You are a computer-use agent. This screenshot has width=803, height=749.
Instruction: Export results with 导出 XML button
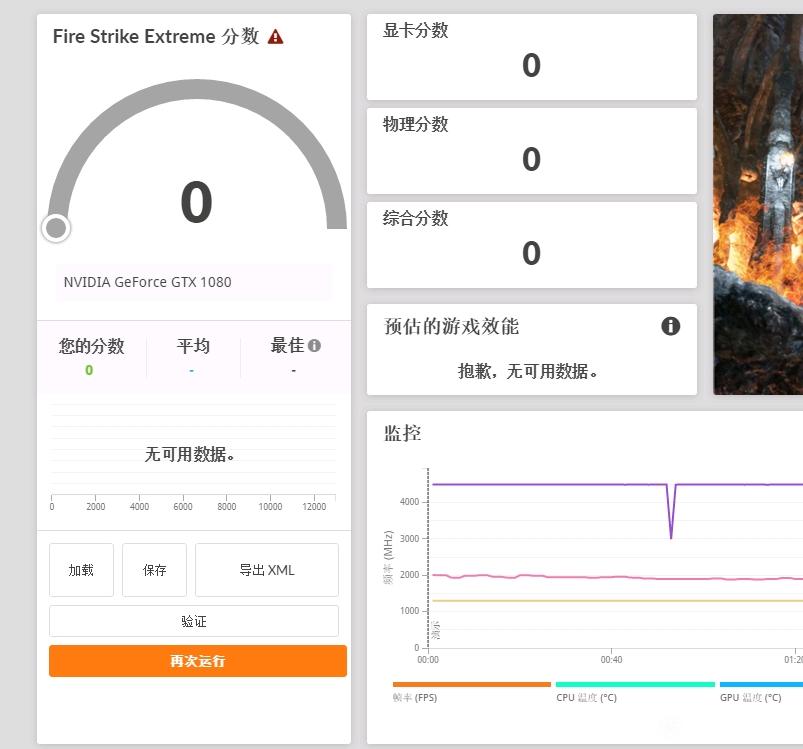click(267, 570)
